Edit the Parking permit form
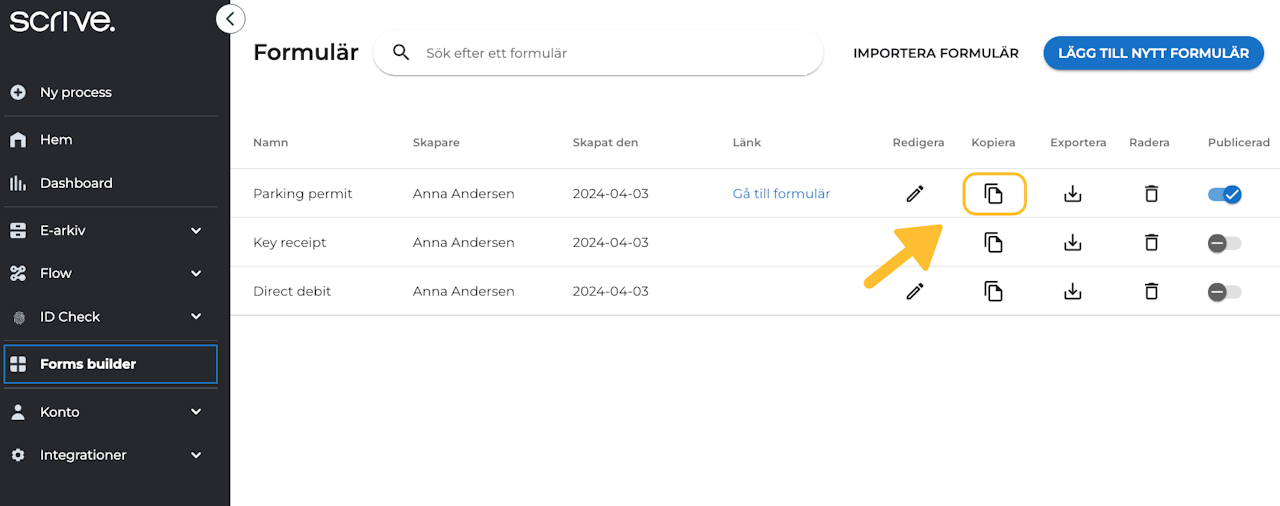This screenshot has height=506, width=1280. coord(914,194)
